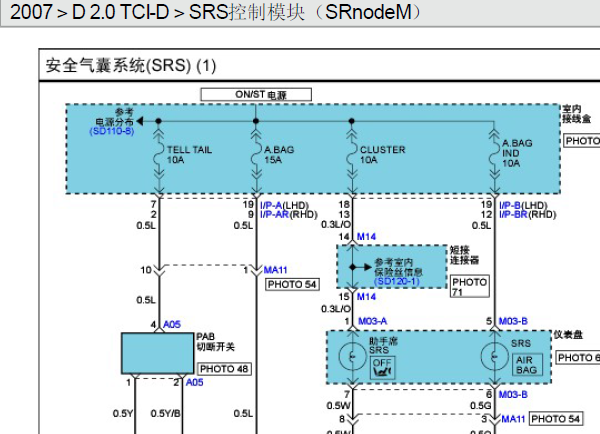
Task: Select the SRS AIR BAG lamp circle symbol
Action: (494, 356)
